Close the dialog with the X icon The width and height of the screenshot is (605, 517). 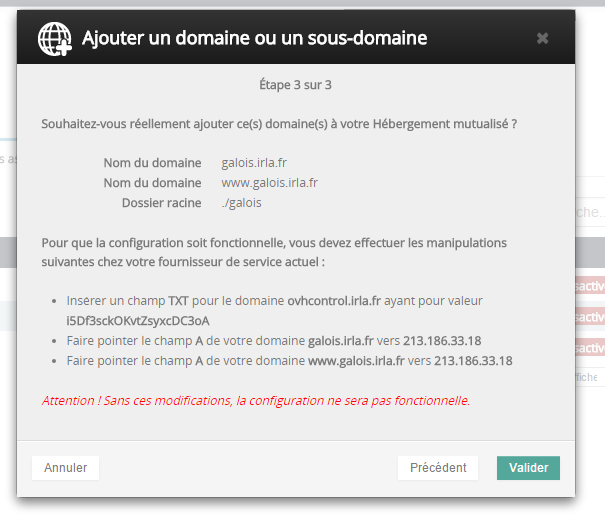coord(542,39)
